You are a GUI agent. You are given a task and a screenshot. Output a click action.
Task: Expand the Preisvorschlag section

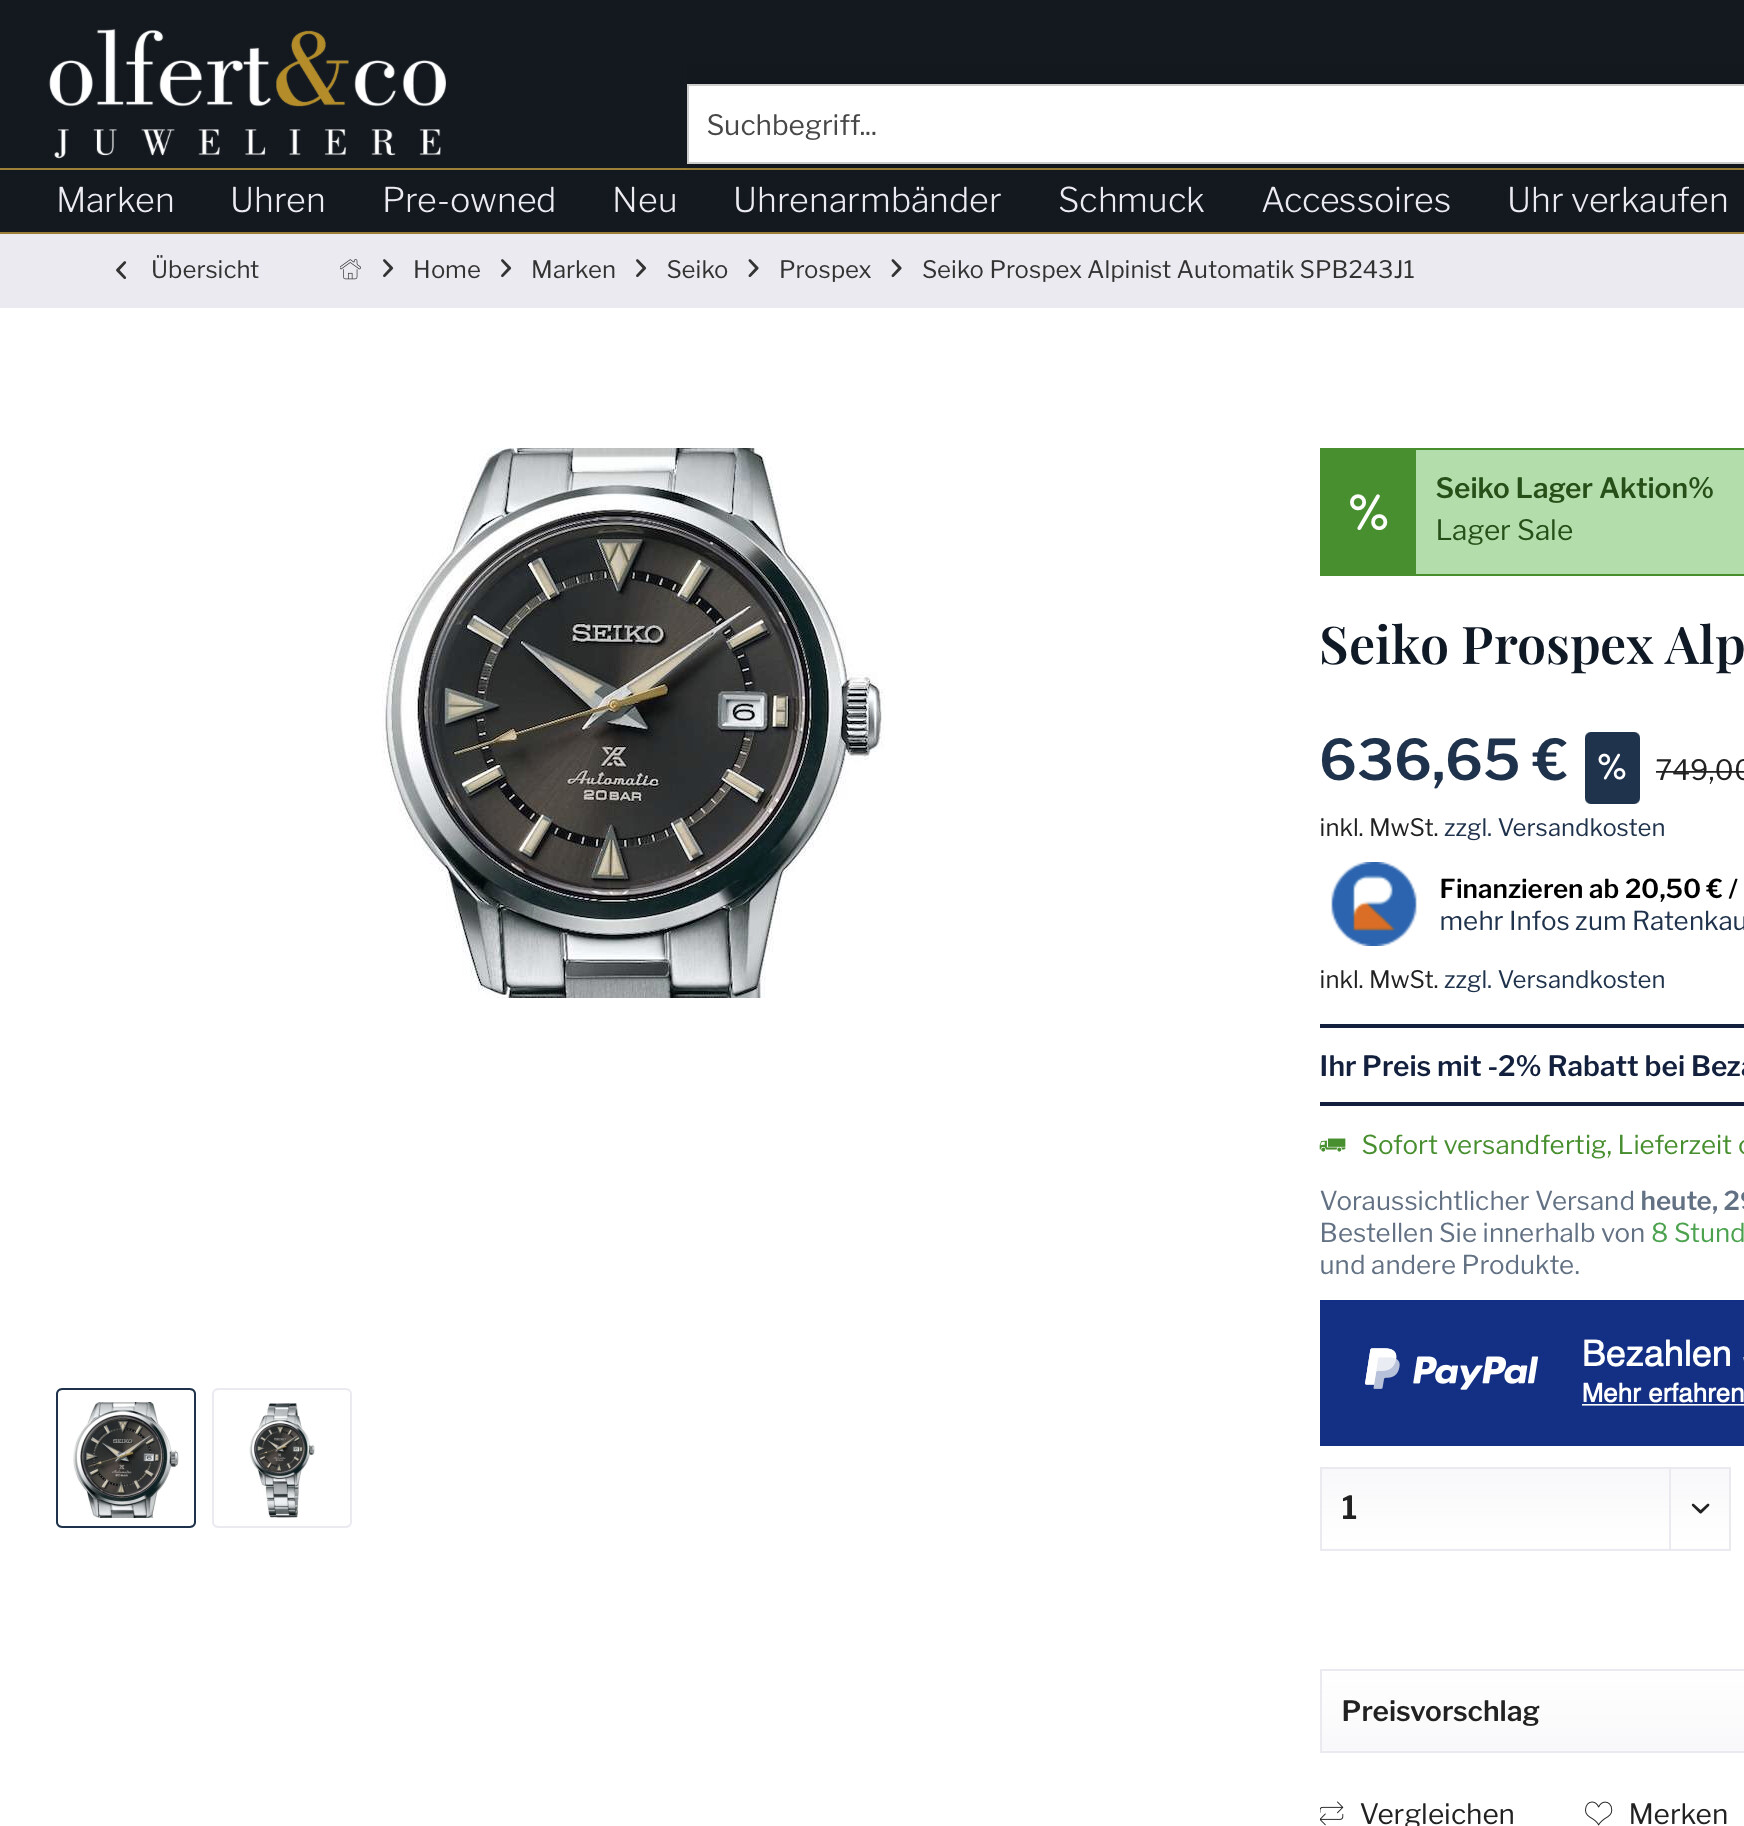[1532, 1711]
